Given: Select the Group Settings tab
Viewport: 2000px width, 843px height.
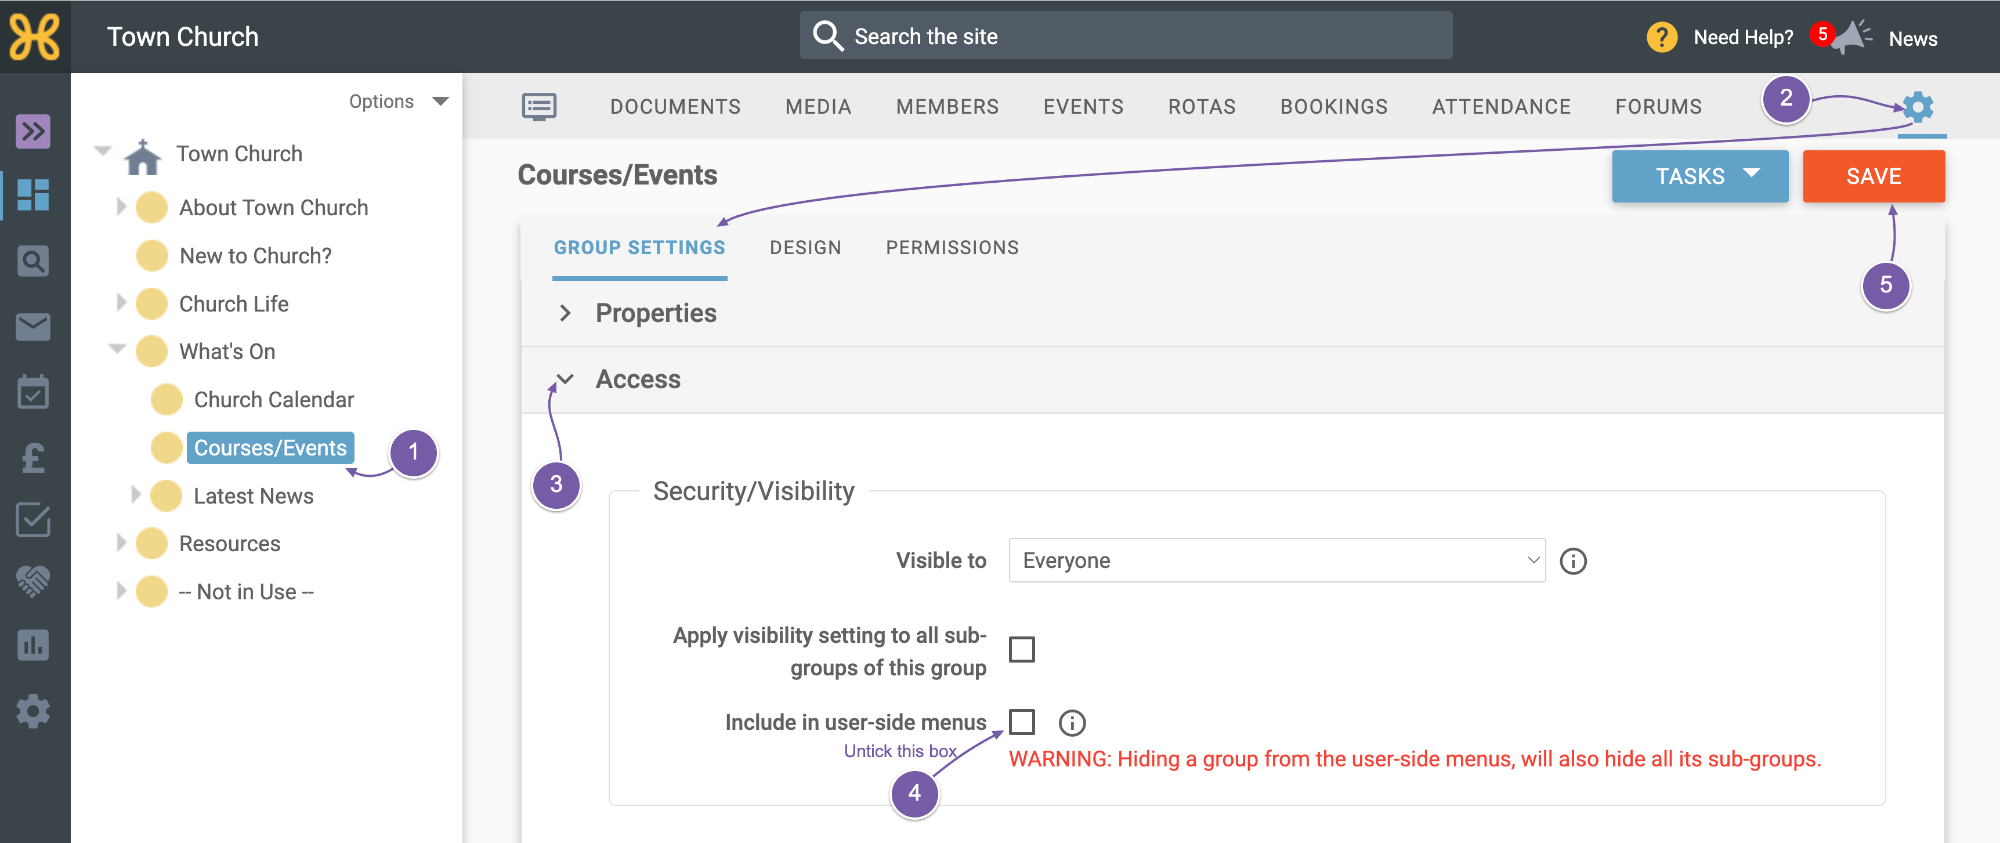Looking at the screenshot, I should tap(640, 248).
